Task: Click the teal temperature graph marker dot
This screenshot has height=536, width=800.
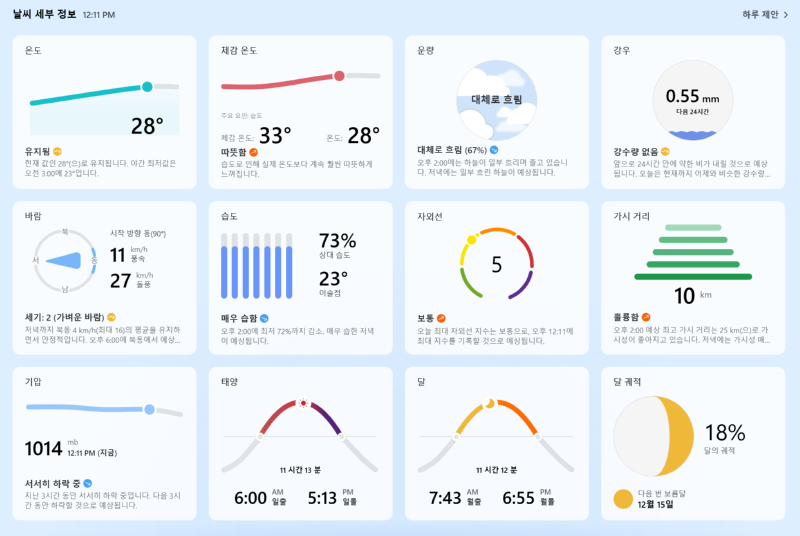Action: pyautogui.click(x=147, y=87)
